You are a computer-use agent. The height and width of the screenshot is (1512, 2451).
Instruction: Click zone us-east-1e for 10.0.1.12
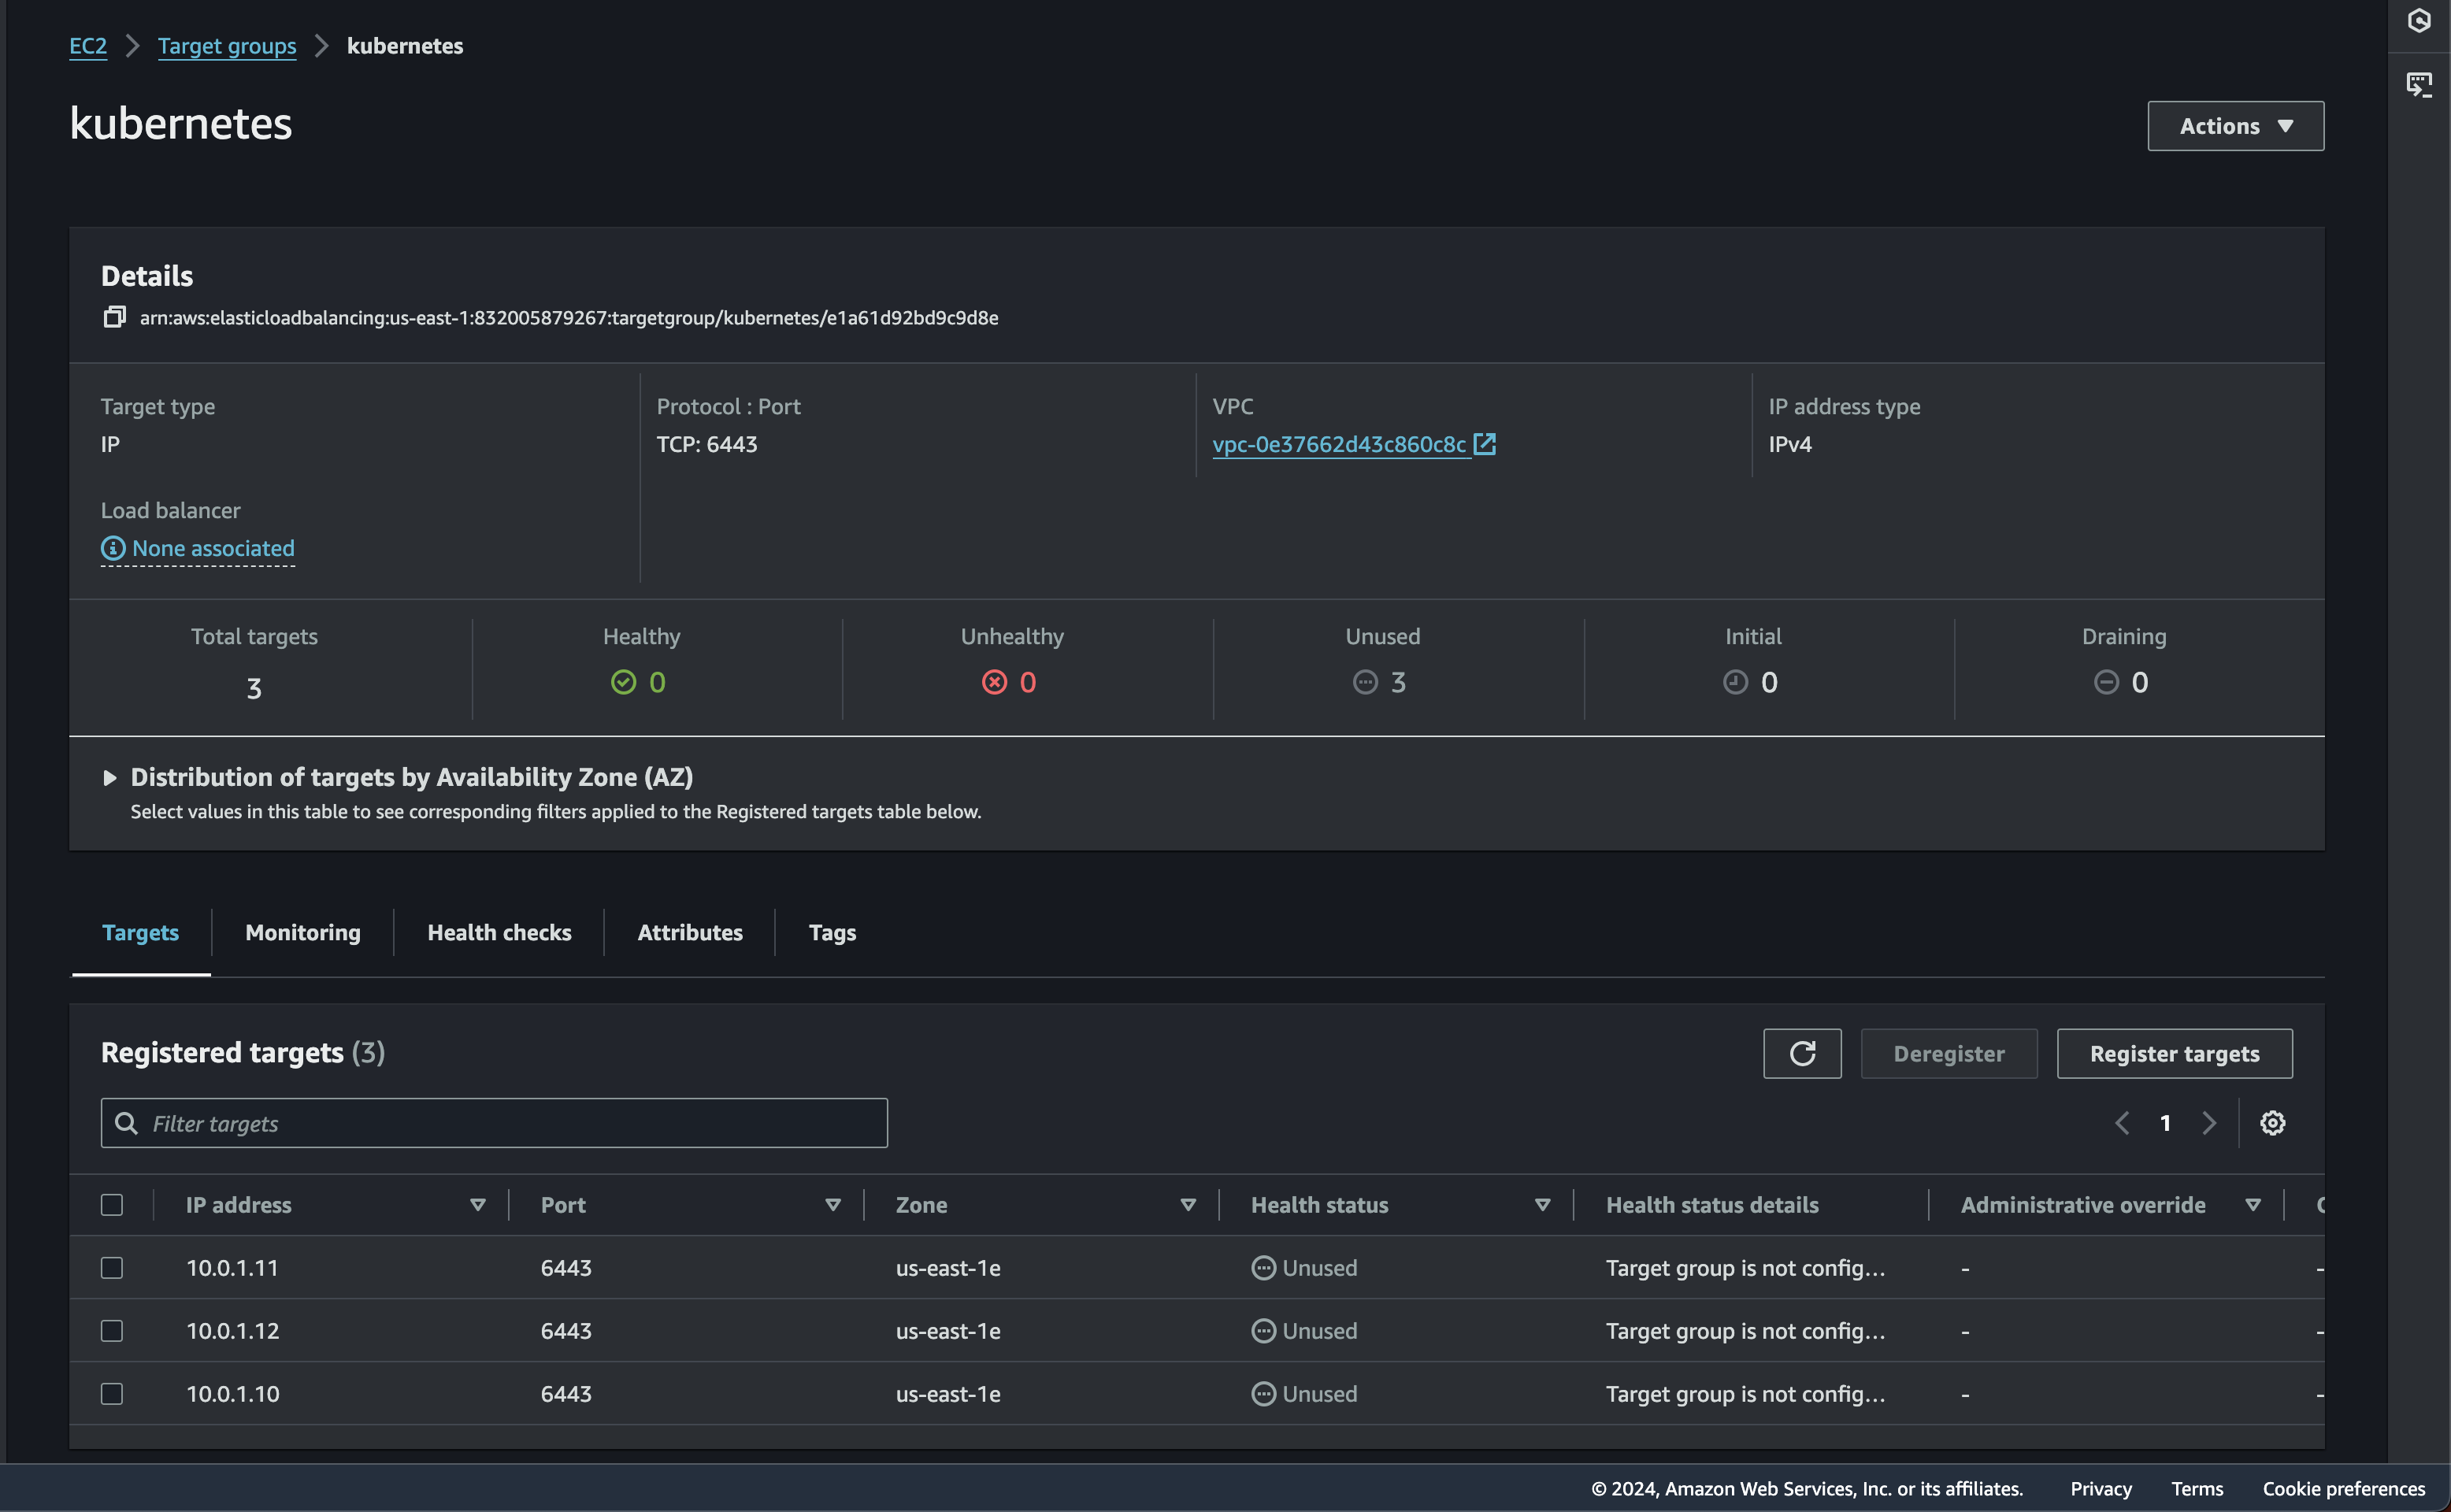(x=948, y=1331)
